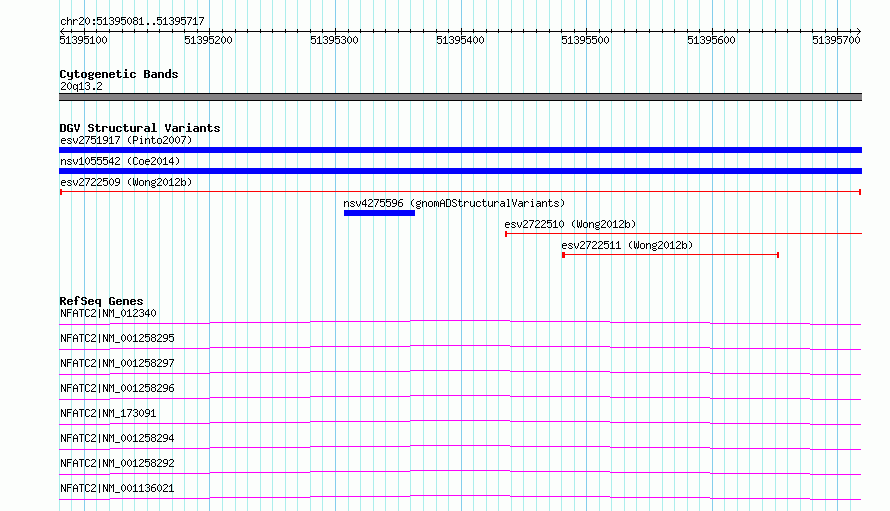Select variant label esv2722511 (Wong2012b)
The height and width of the screenshot is (511, 890).
tap(627, 245)
